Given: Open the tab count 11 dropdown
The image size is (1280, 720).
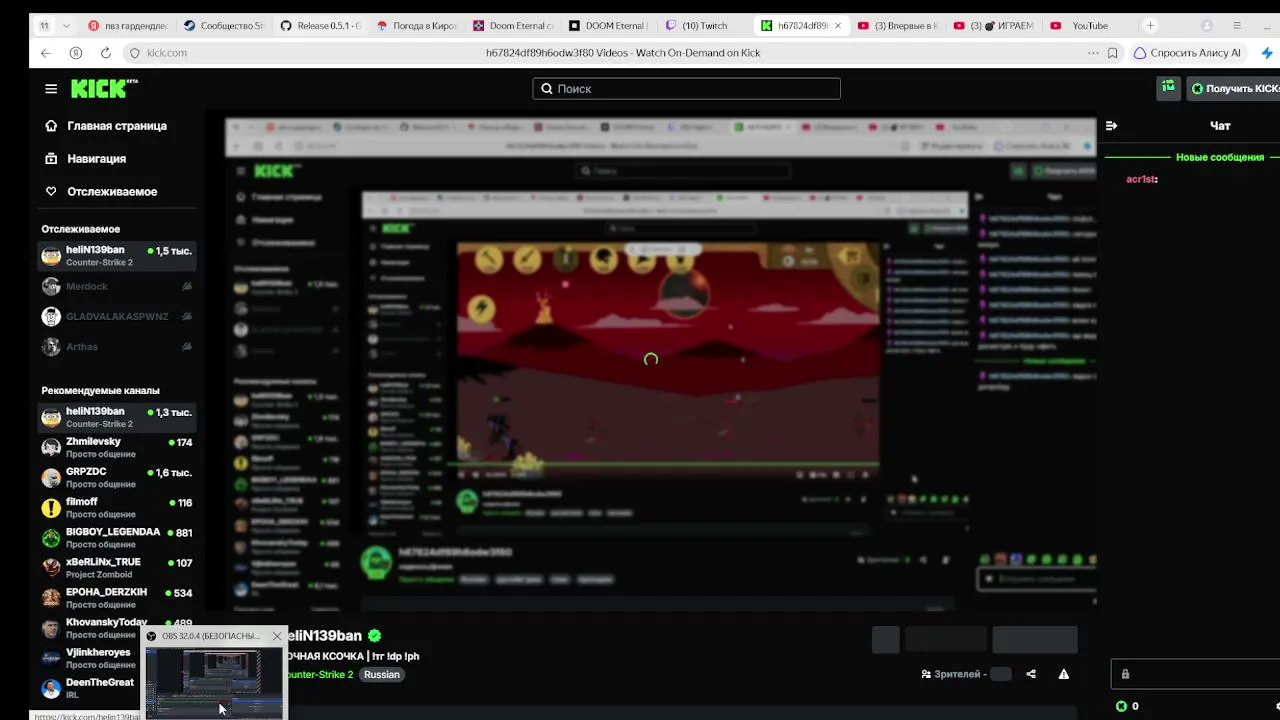Looking at the screenshot, I should pyautogui.click(x=54, y=26).
